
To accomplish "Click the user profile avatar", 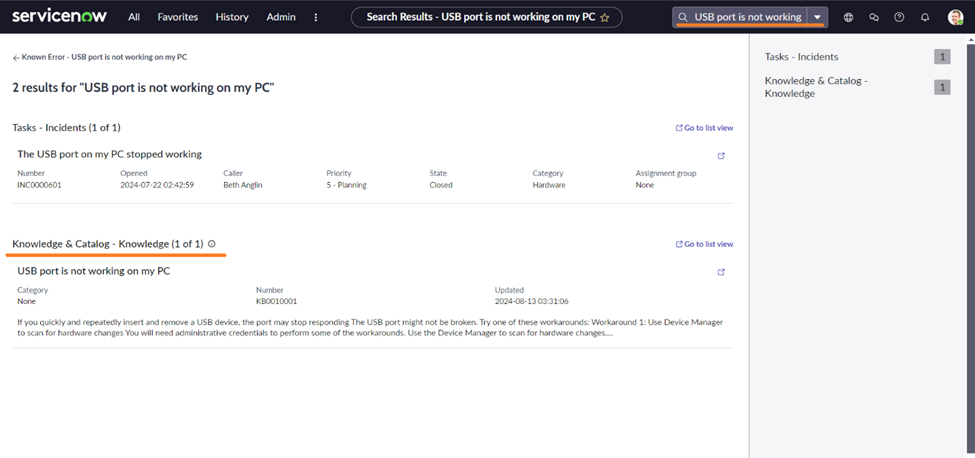I will [x=955, y=17].
